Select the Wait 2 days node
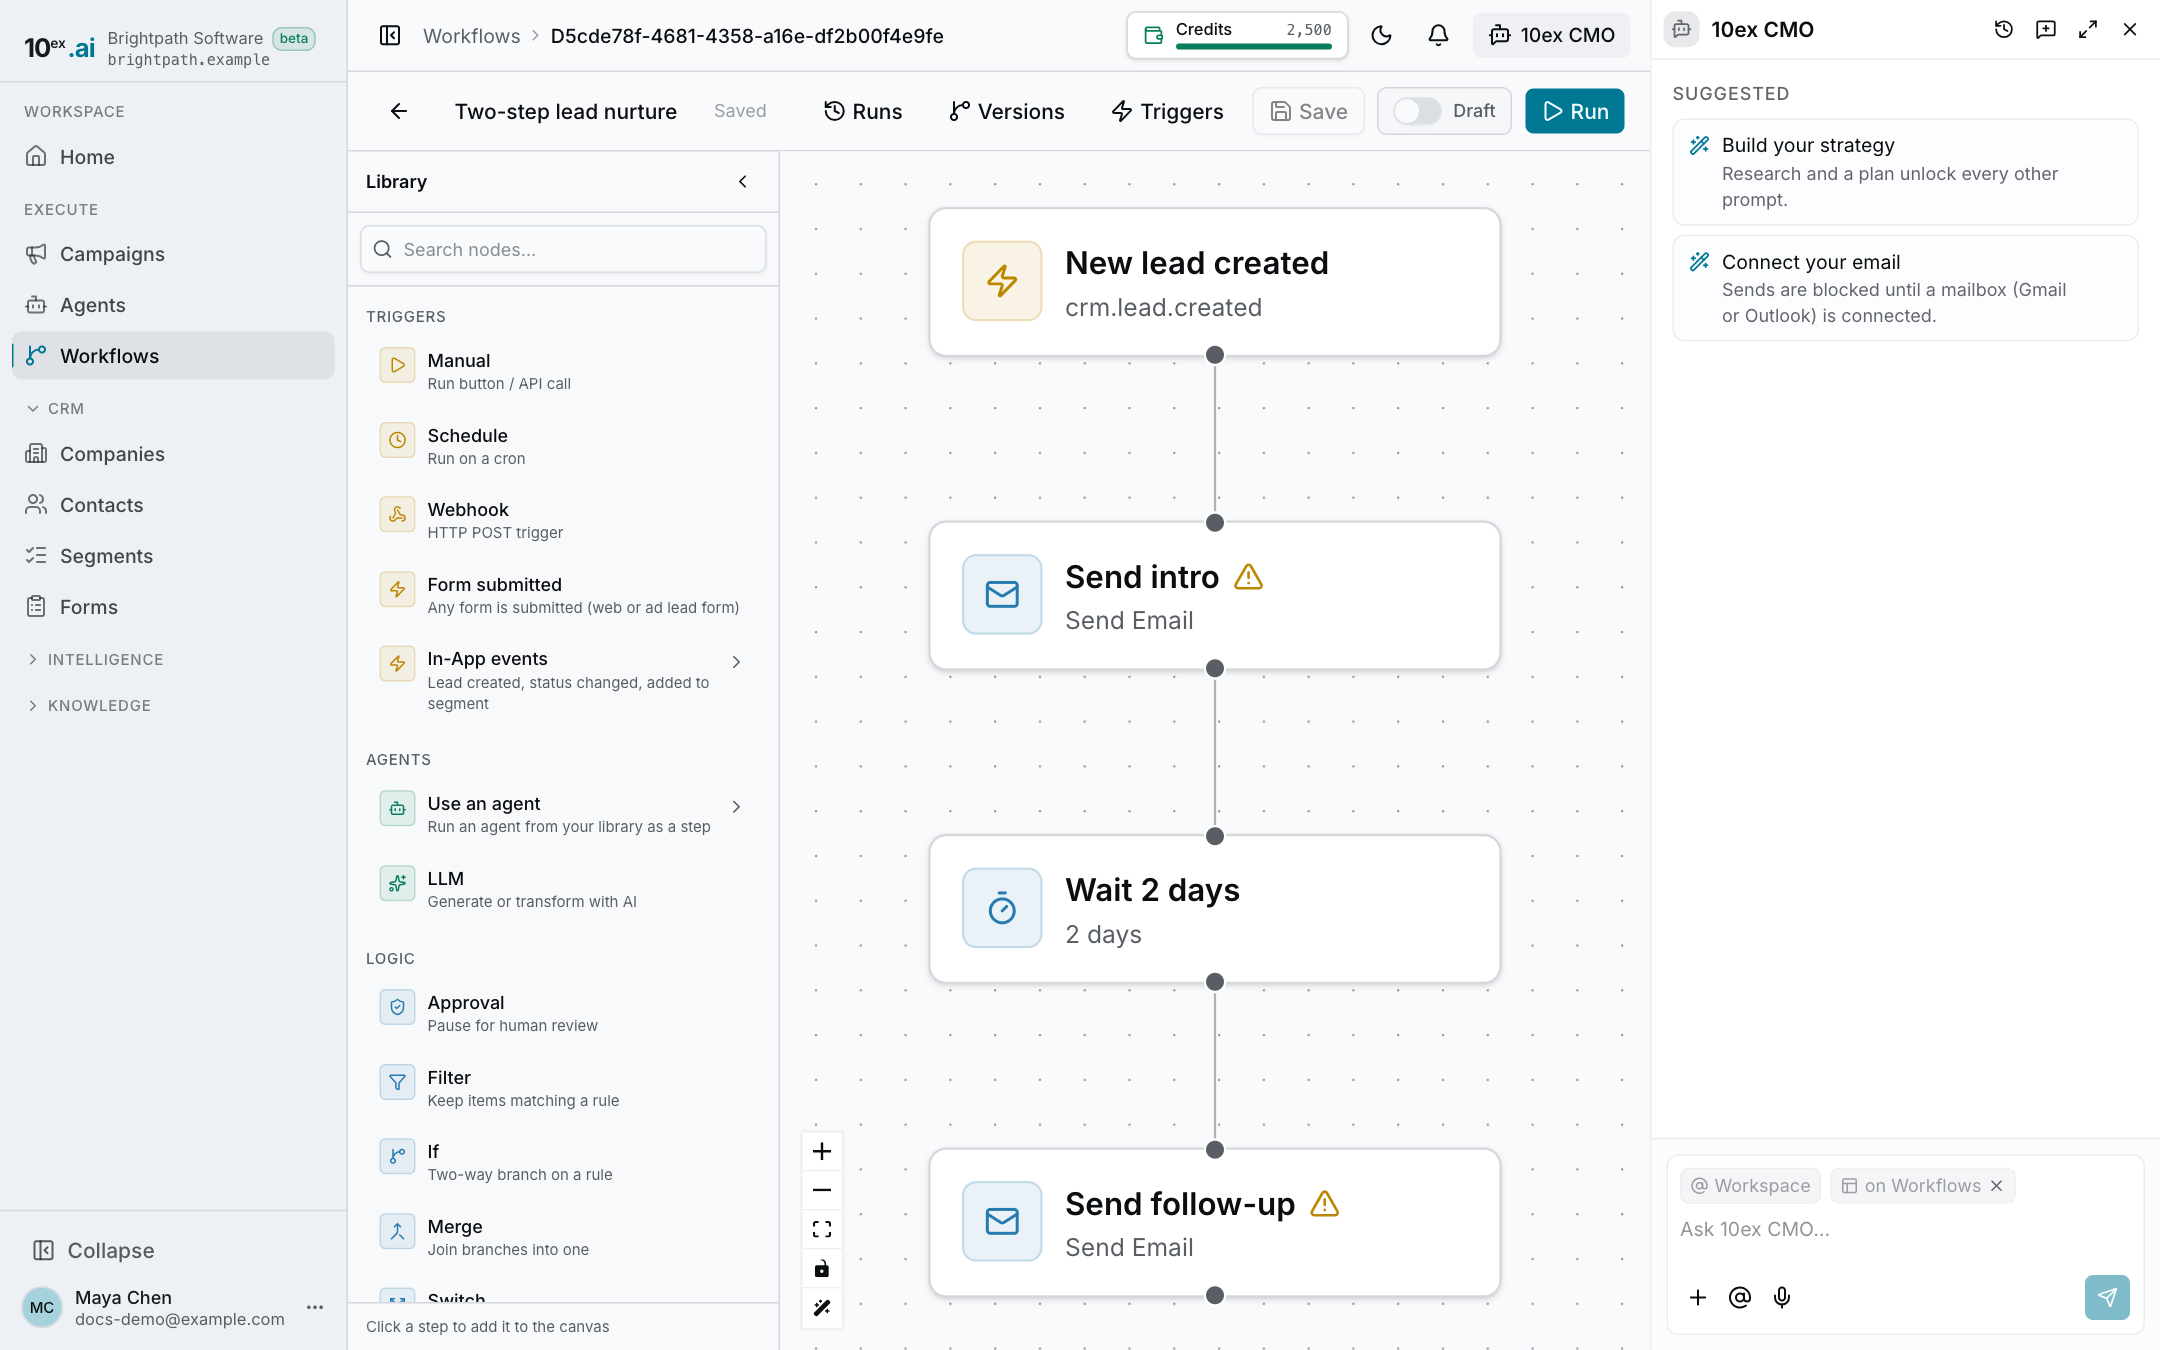This screenshot has width=2160, height=1350. (1214, 909)
